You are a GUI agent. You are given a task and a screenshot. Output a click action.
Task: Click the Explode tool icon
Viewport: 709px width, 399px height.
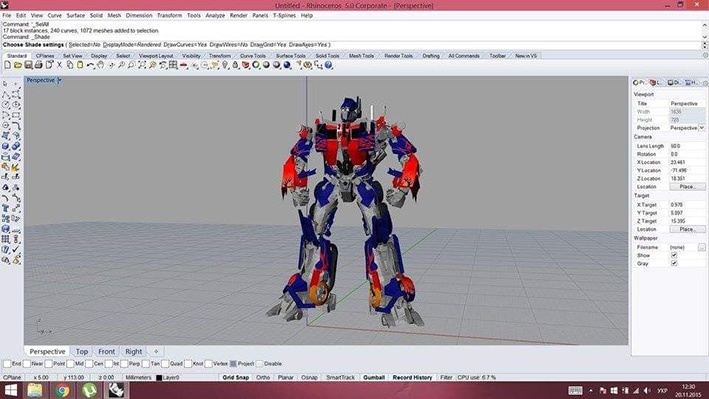(16, 167)
